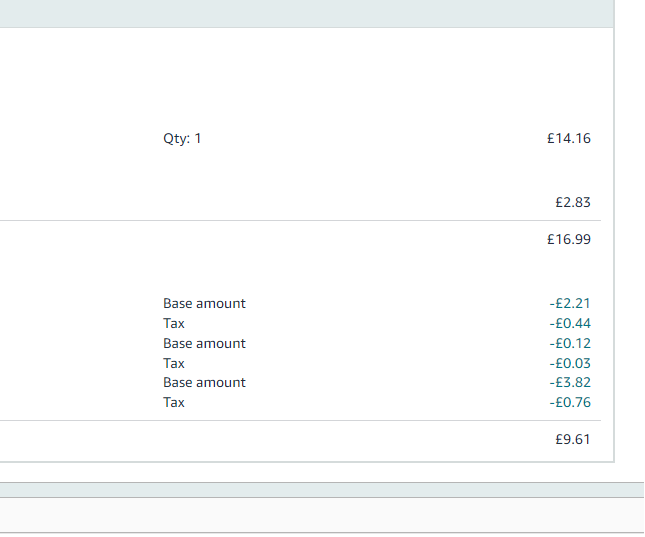
Task: Click the grey section bar below the panel
Action: (x=322, y=490)
